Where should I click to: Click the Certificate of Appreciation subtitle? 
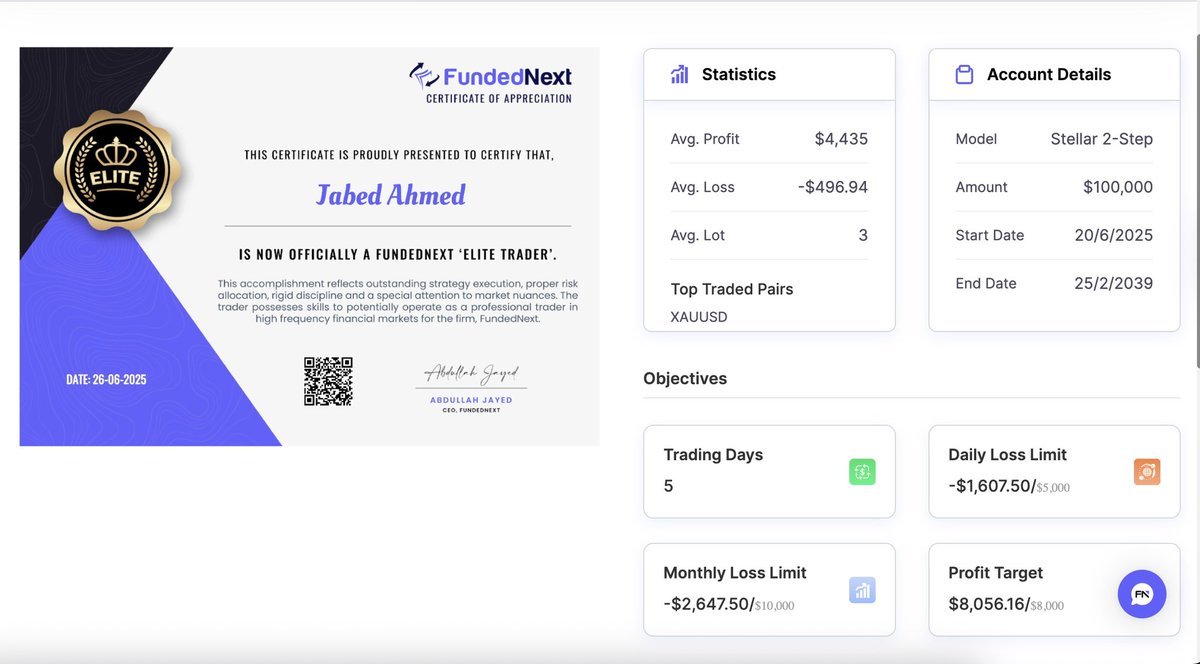click(x=499, y=99)
